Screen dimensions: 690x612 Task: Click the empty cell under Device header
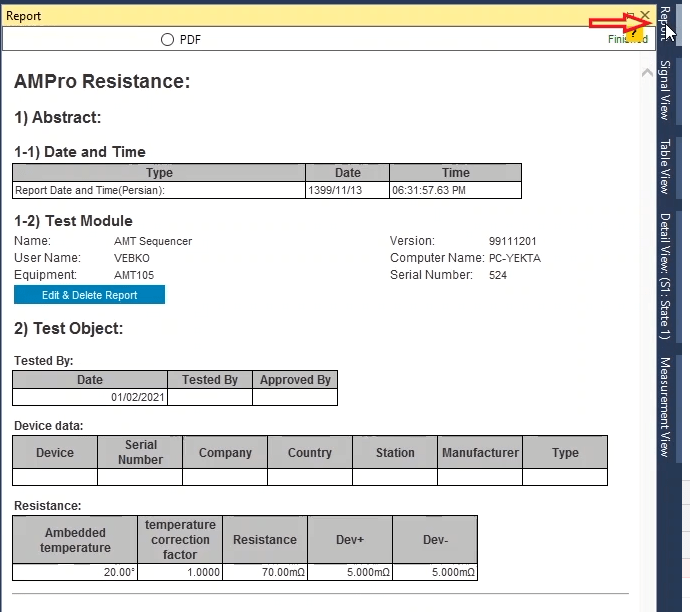[55, 477]
